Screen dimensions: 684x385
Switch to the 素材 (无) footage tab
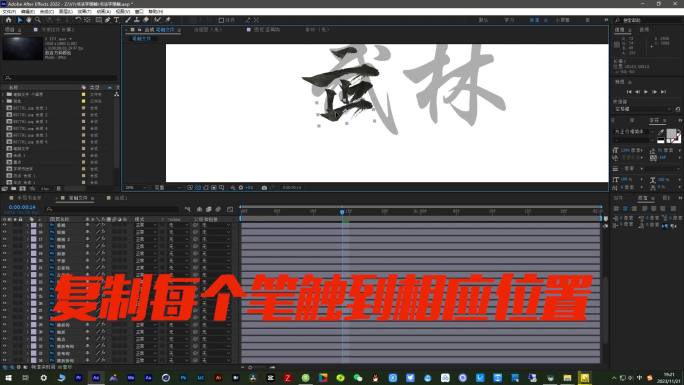click(317, 30)
